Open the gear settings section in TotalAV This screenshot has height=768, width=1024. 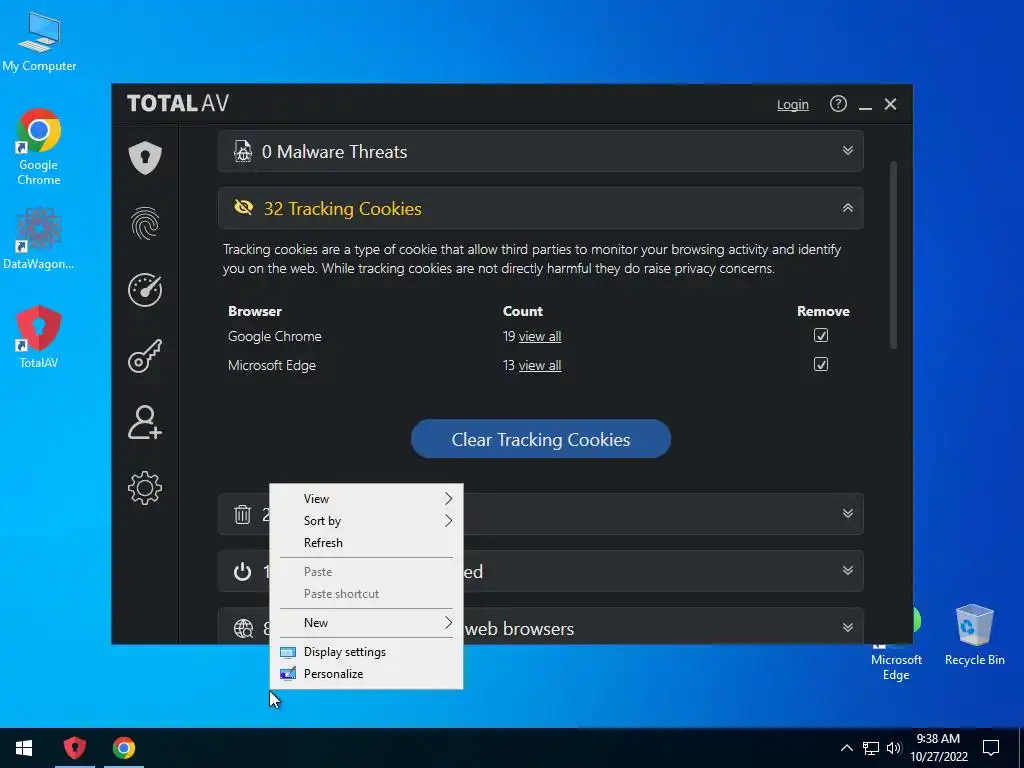[145, 488]
